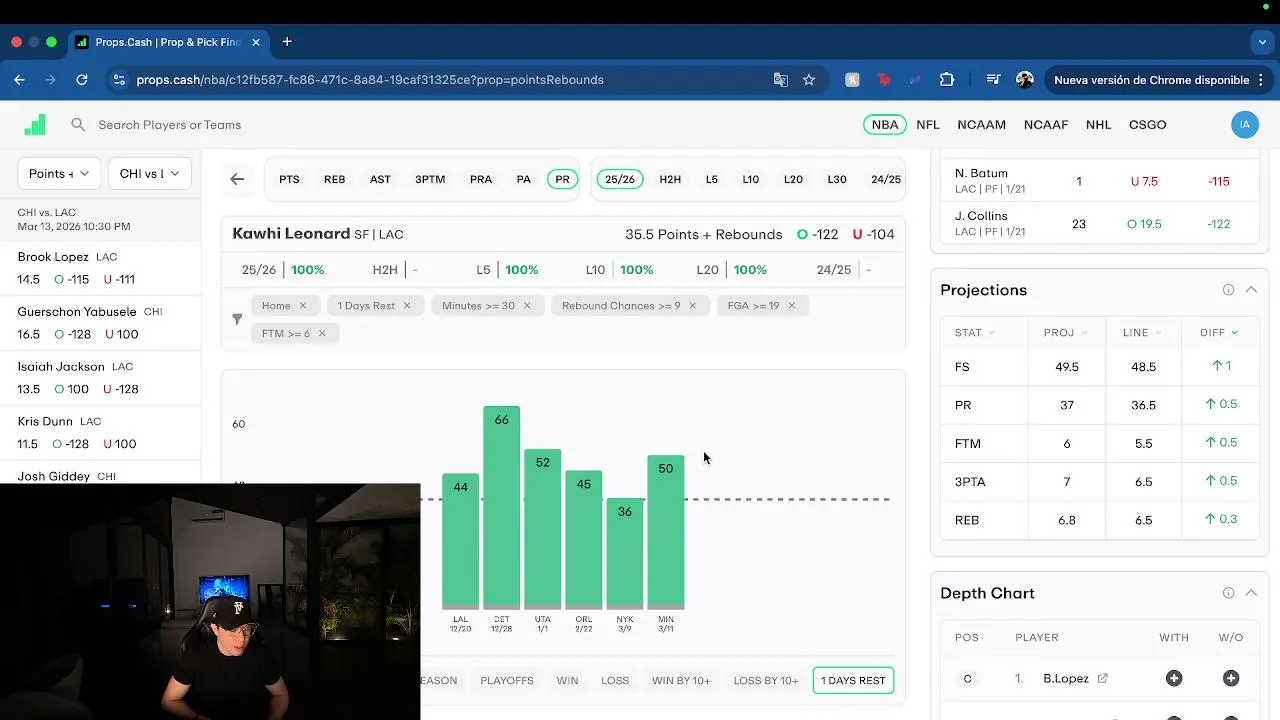Click N. Batum U 7.5 line
The image size is (1280, 720).
click(1144, 182)
